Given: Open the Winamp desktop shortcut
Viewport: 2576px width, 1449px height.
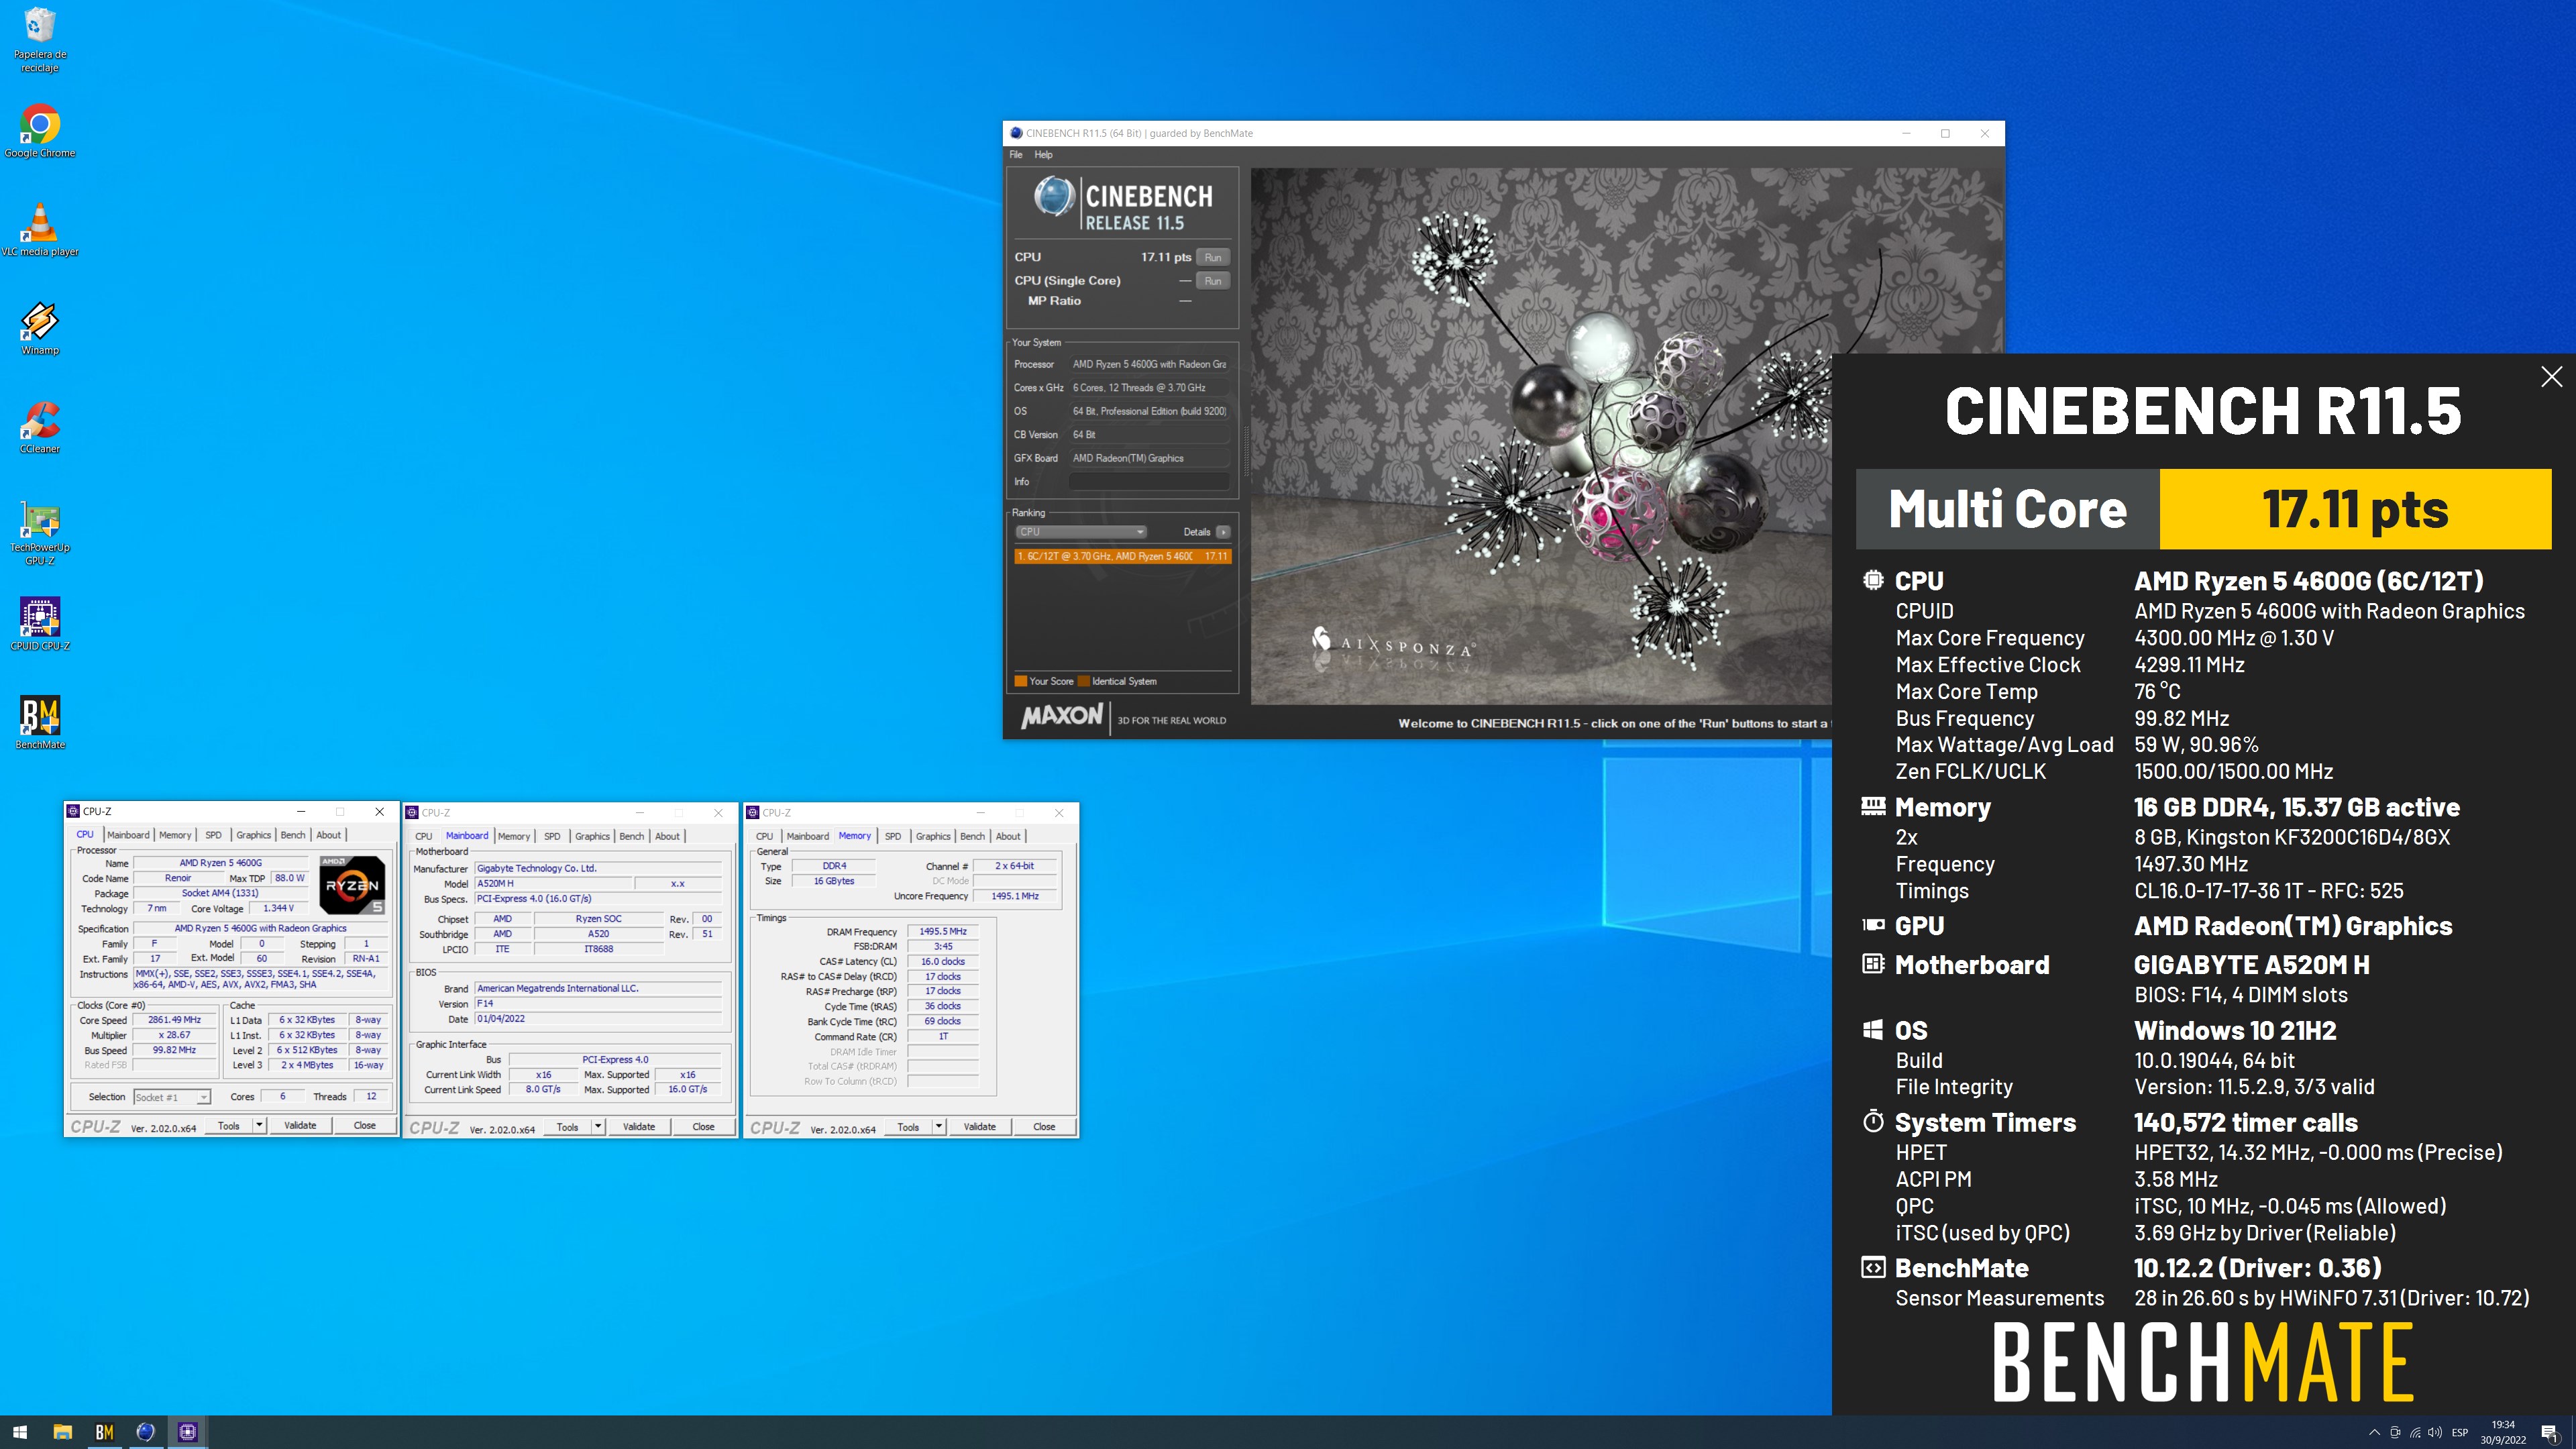Looking at the screenshot, I should [x=40, y=328].
